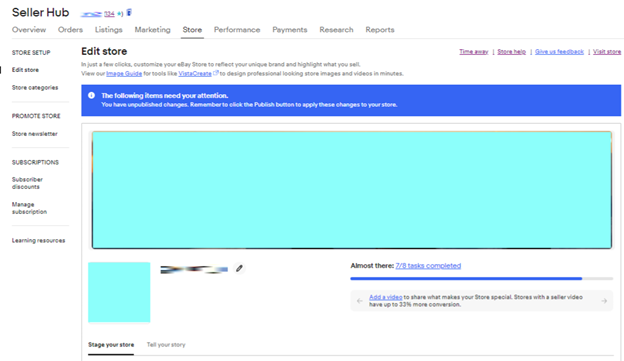Click the tasks completion progress bar
Viewport: 624px width, 361px height.
(x=482, y=279)
